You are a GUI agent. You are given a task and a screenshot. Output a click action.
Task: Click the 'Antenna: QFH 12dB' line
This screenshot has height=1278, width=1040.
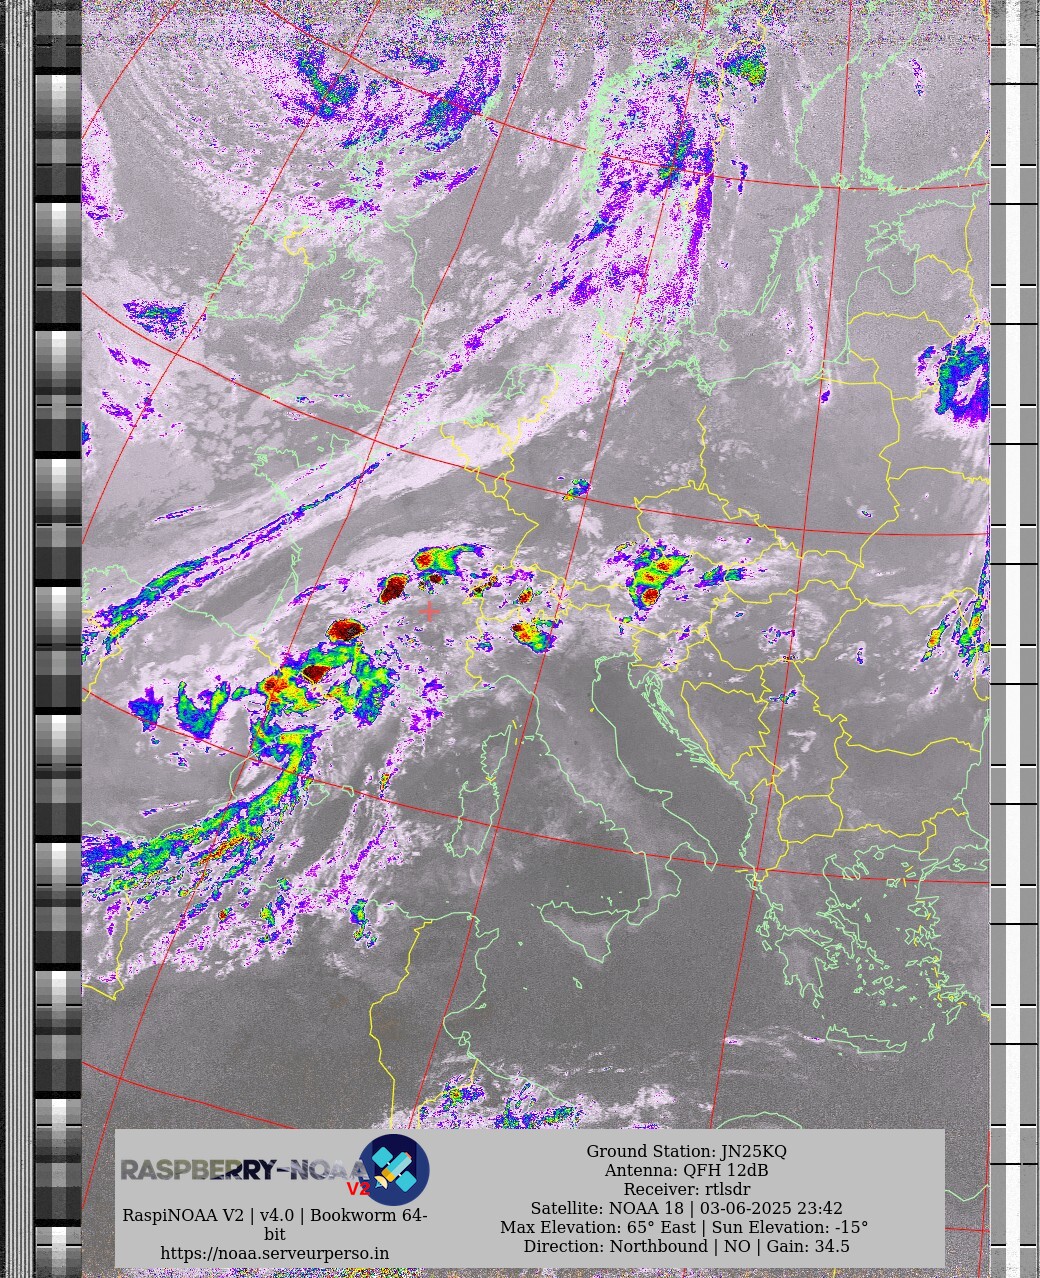point(686,1170)
